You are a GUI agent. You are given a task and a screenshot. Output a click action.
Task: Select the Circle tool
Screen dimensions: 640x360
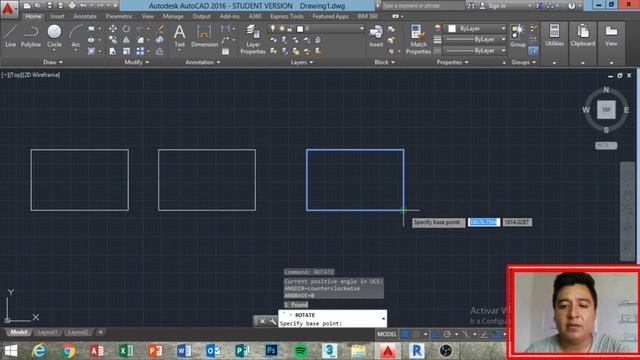54,36
